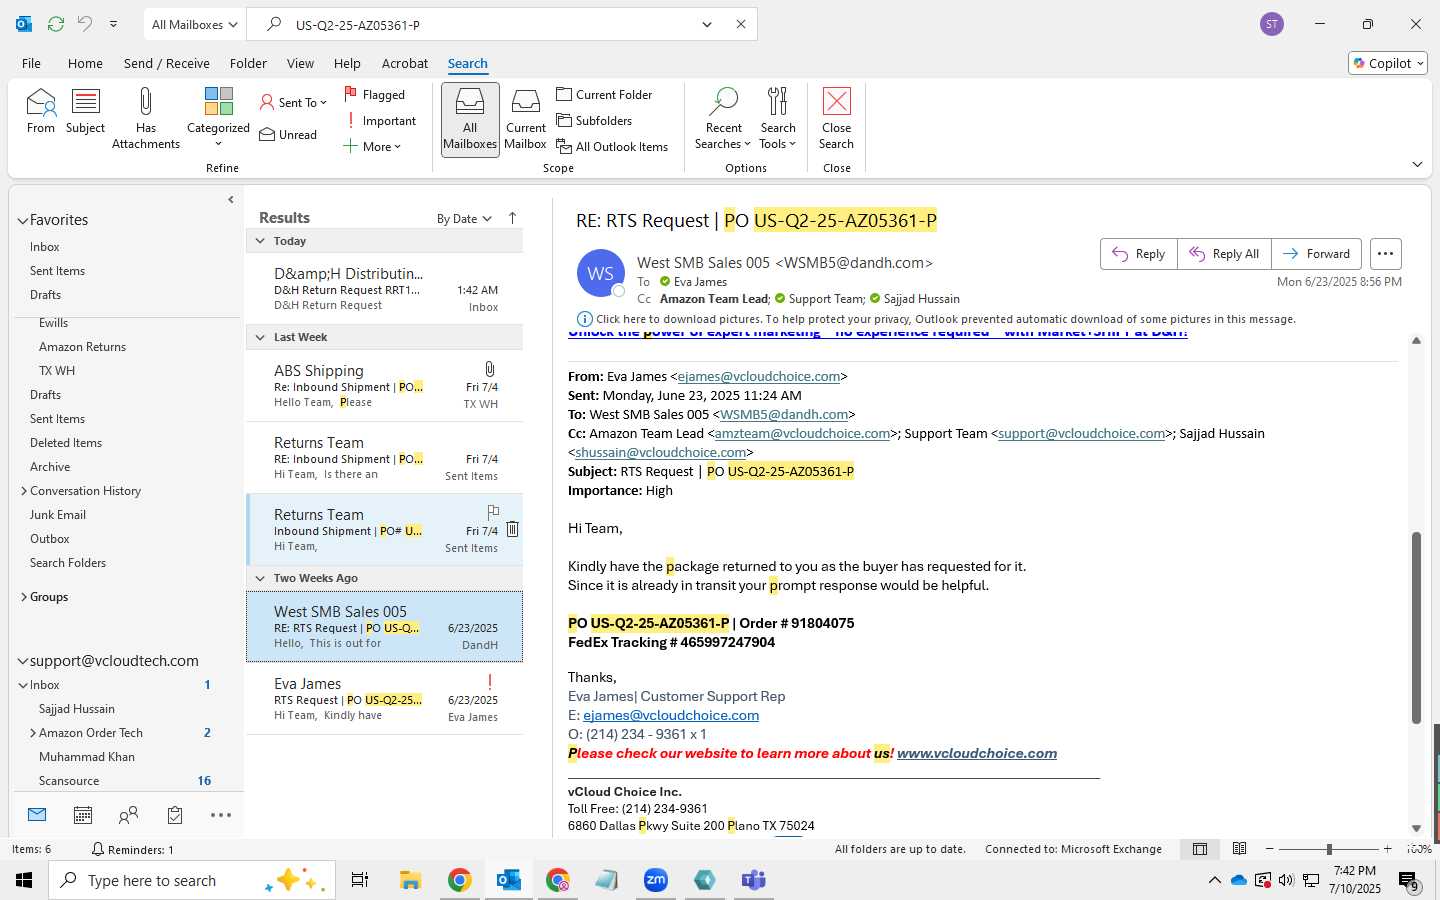Expand the Conversation History folder

pyautogui.click(x=24, y=491)
